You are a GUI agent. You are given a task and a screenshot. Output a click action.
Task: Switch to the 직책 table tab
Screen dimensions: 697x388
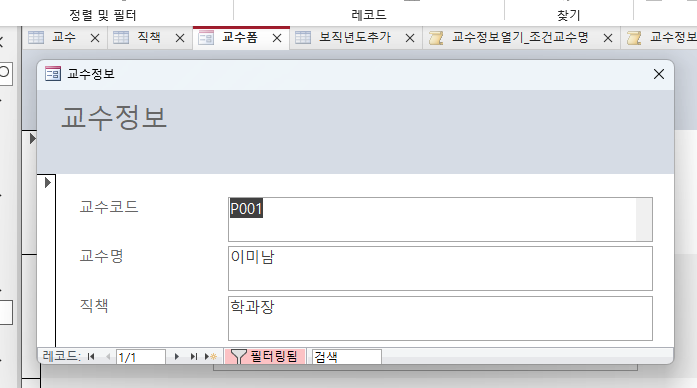click(148, 37)
